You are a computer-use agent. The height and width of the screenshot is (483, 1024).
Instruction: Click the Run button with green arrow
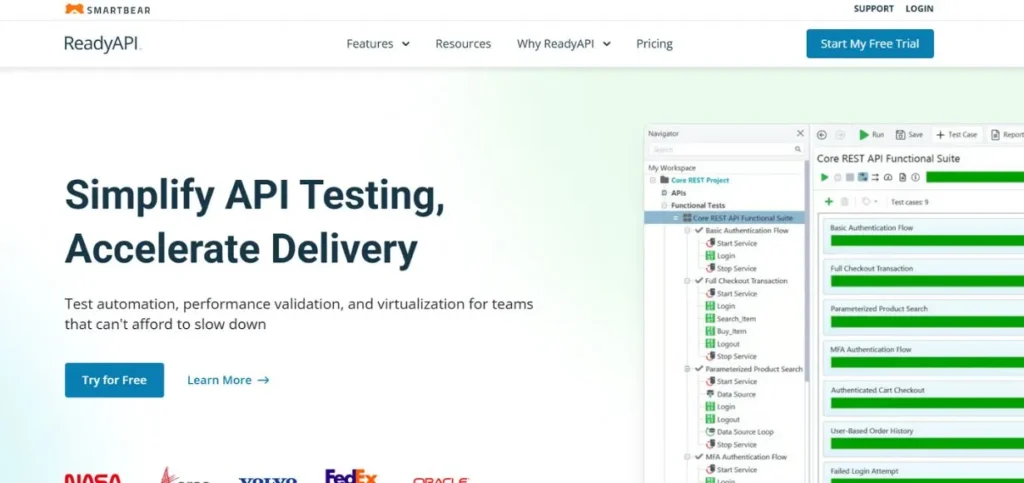click(871, 134)
